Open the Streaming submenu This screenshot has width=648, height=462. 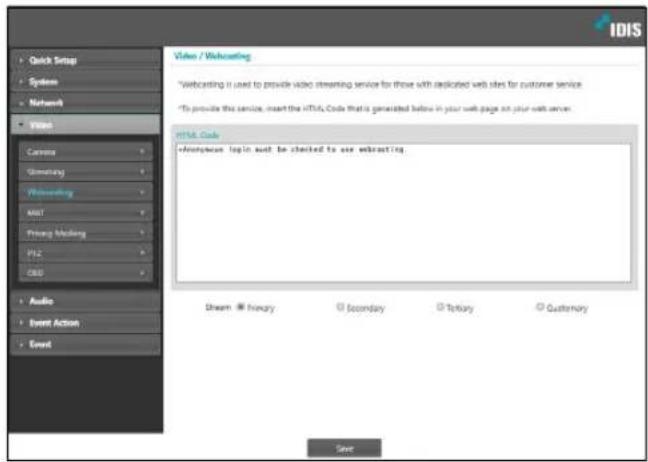86,171
